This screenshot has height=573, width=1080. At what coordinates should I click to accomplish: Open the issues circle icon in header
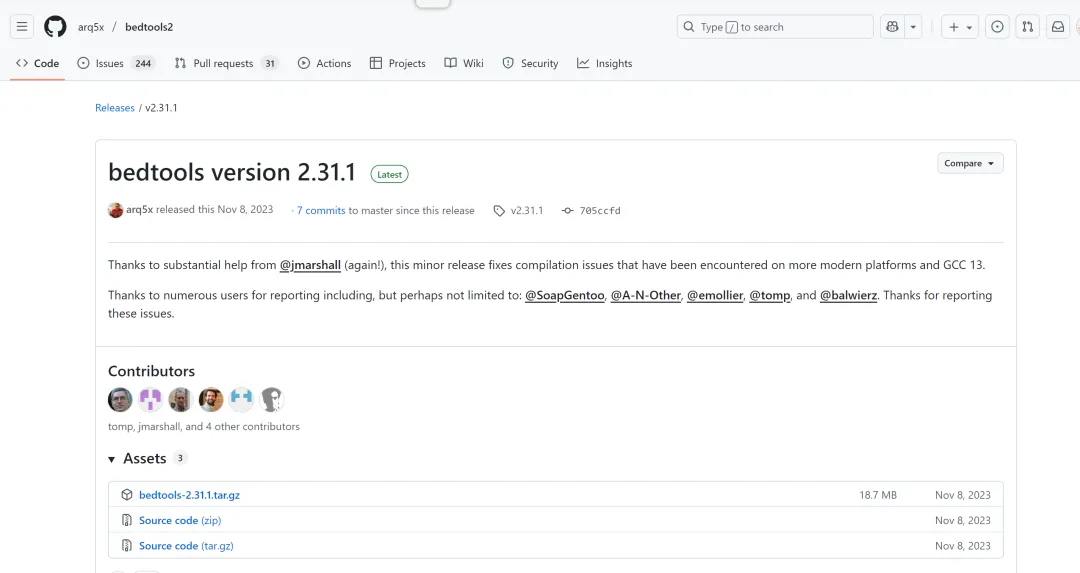tap(997, 27)
